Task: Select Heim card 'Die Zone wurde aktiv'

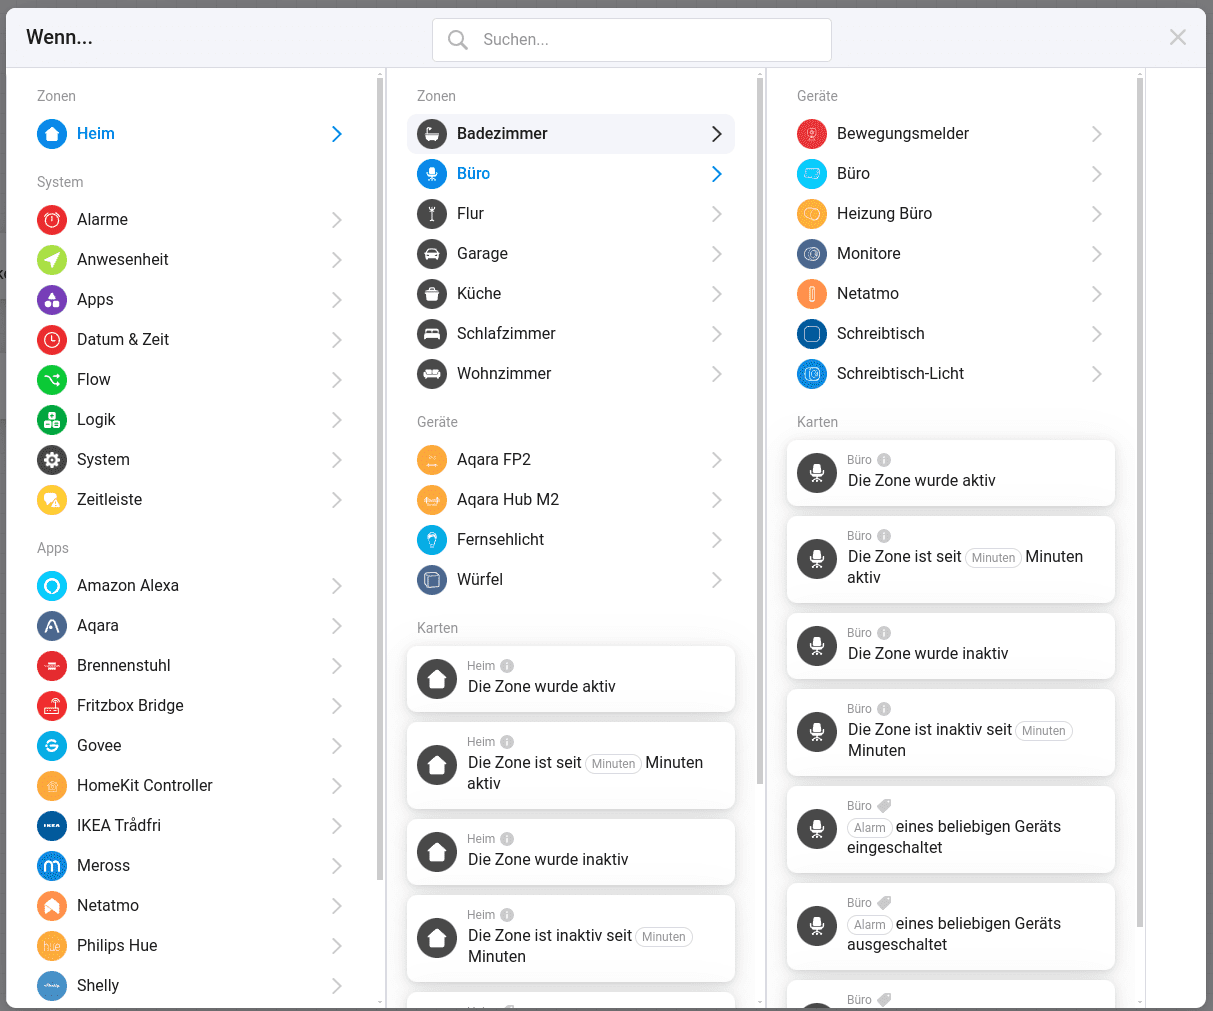Action: pos(570,678)
